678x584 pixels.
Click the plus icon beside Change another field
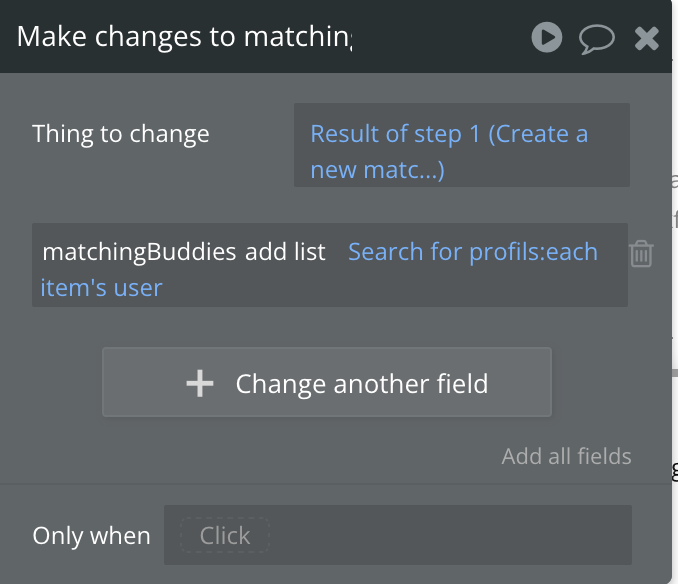(x=200, y=383)
